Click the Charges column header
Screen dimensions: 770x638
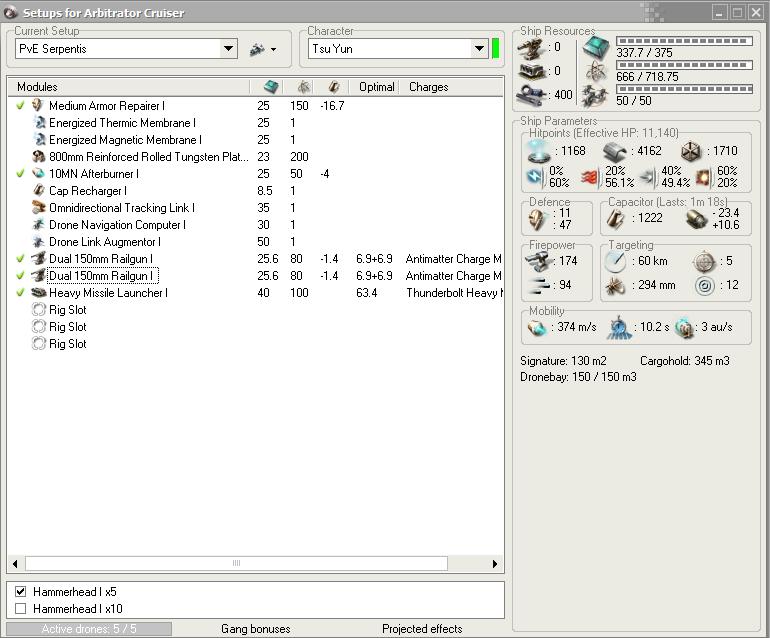tap(450, 87)
